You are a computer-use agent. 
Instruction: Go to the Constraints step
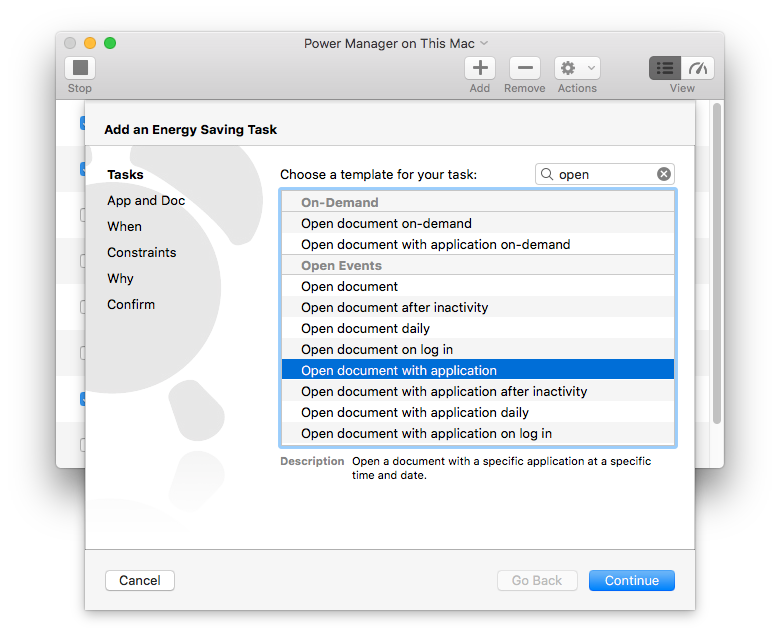pyautogui.click(x=142, y=252)
